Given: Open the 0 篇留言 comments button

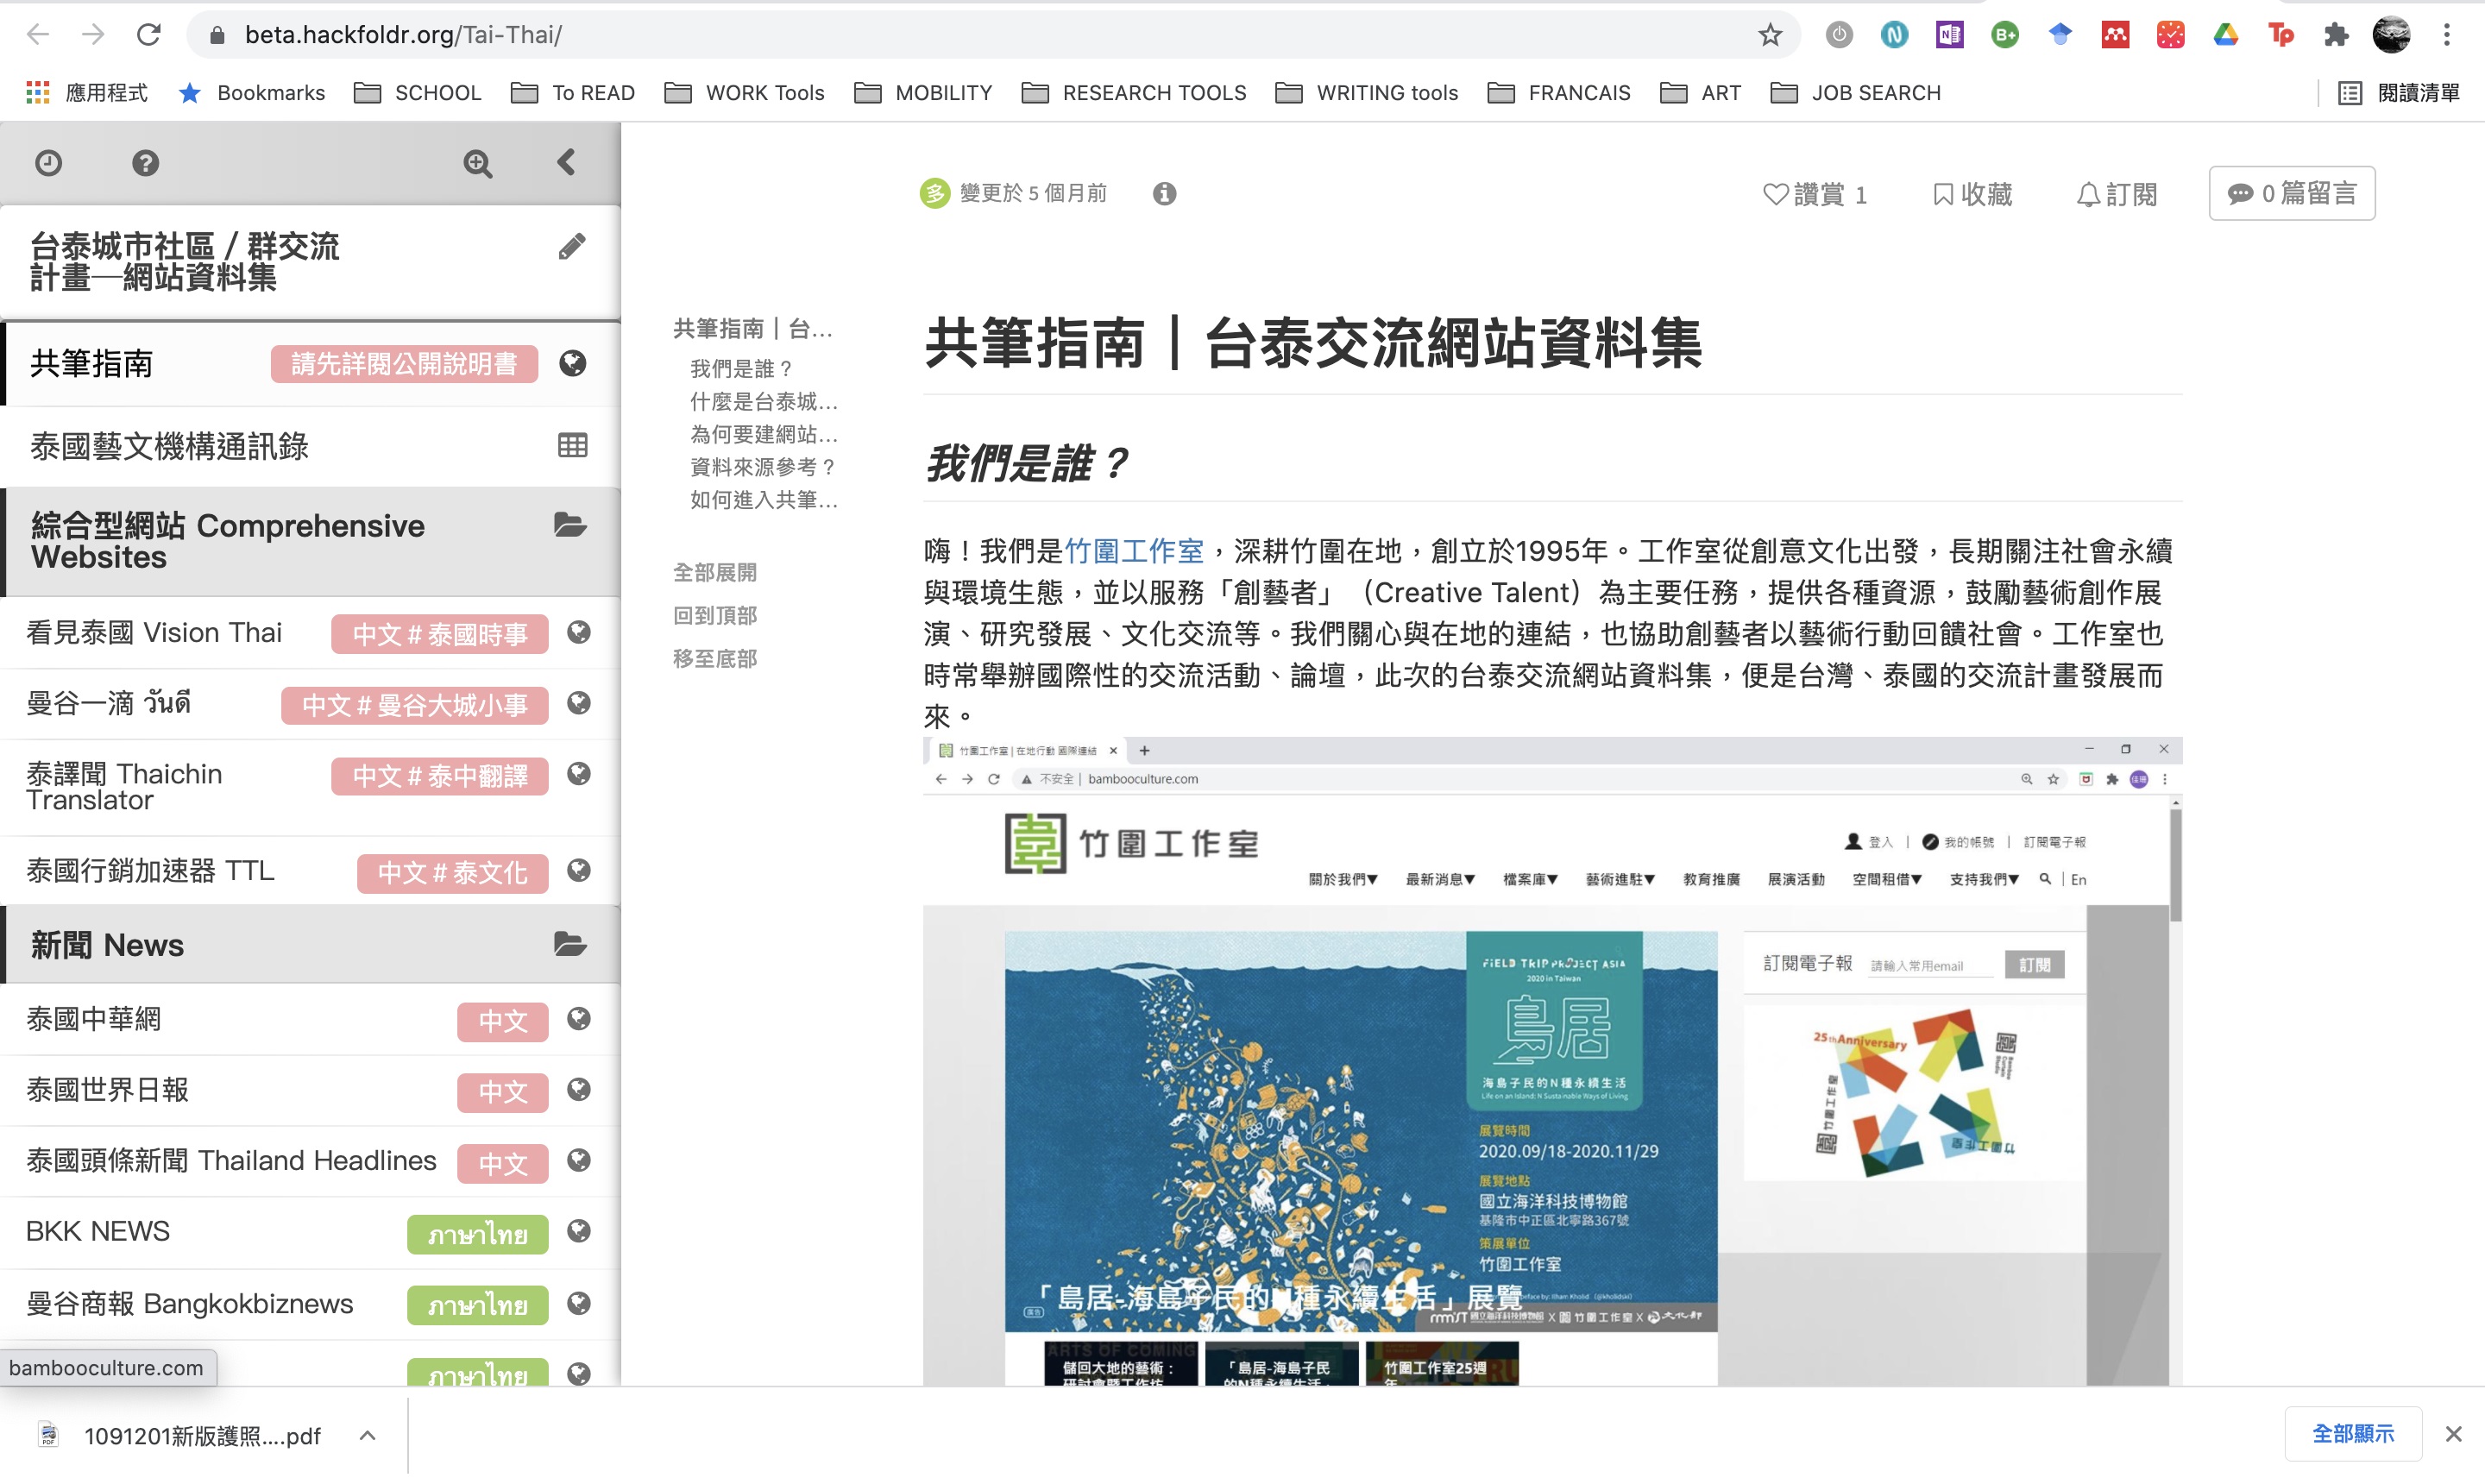Looking at the screenshot, I should pos(2292,193).
